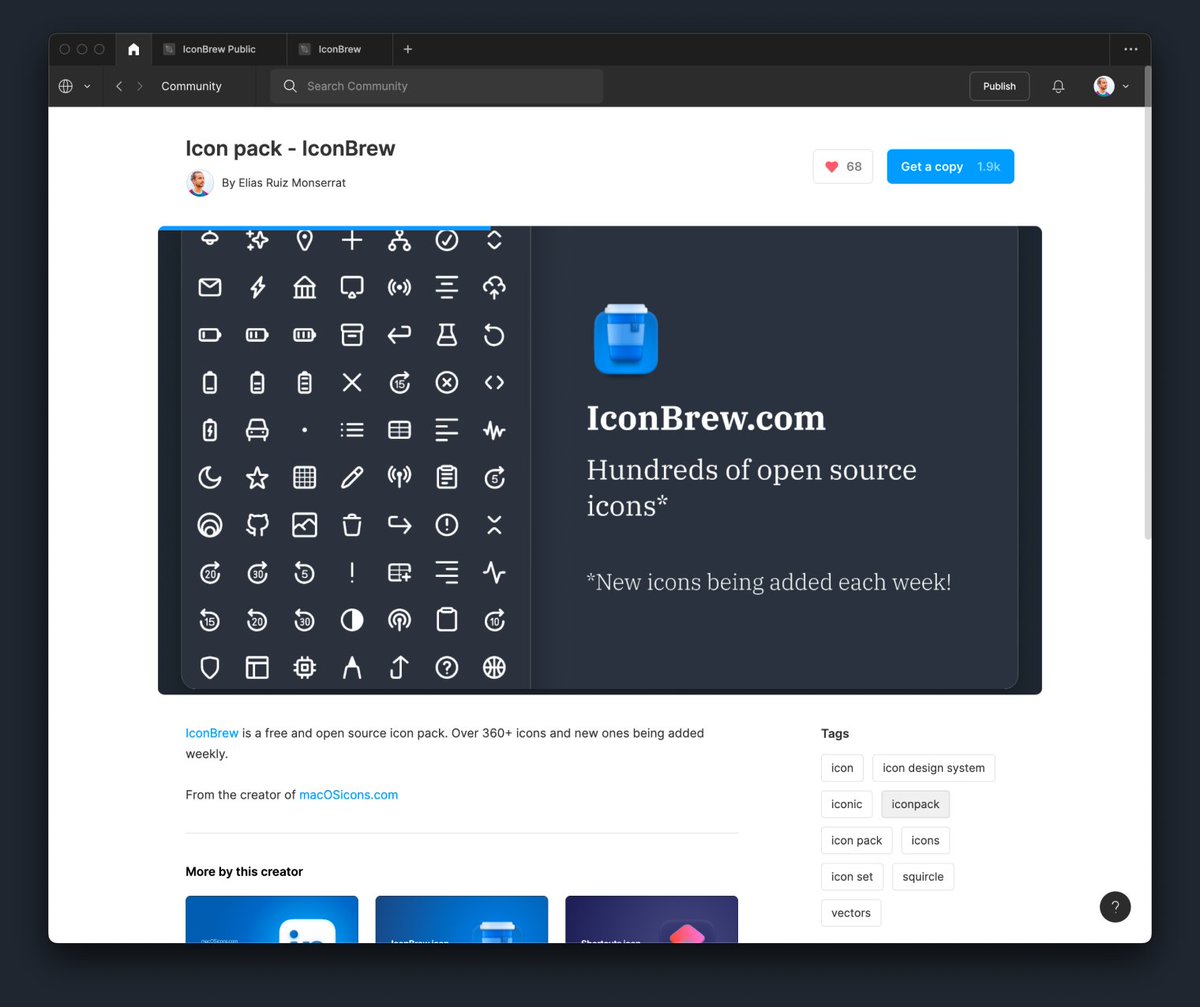
Task: Click the pencil icon in preview
Action: click(x=352, y=478)
